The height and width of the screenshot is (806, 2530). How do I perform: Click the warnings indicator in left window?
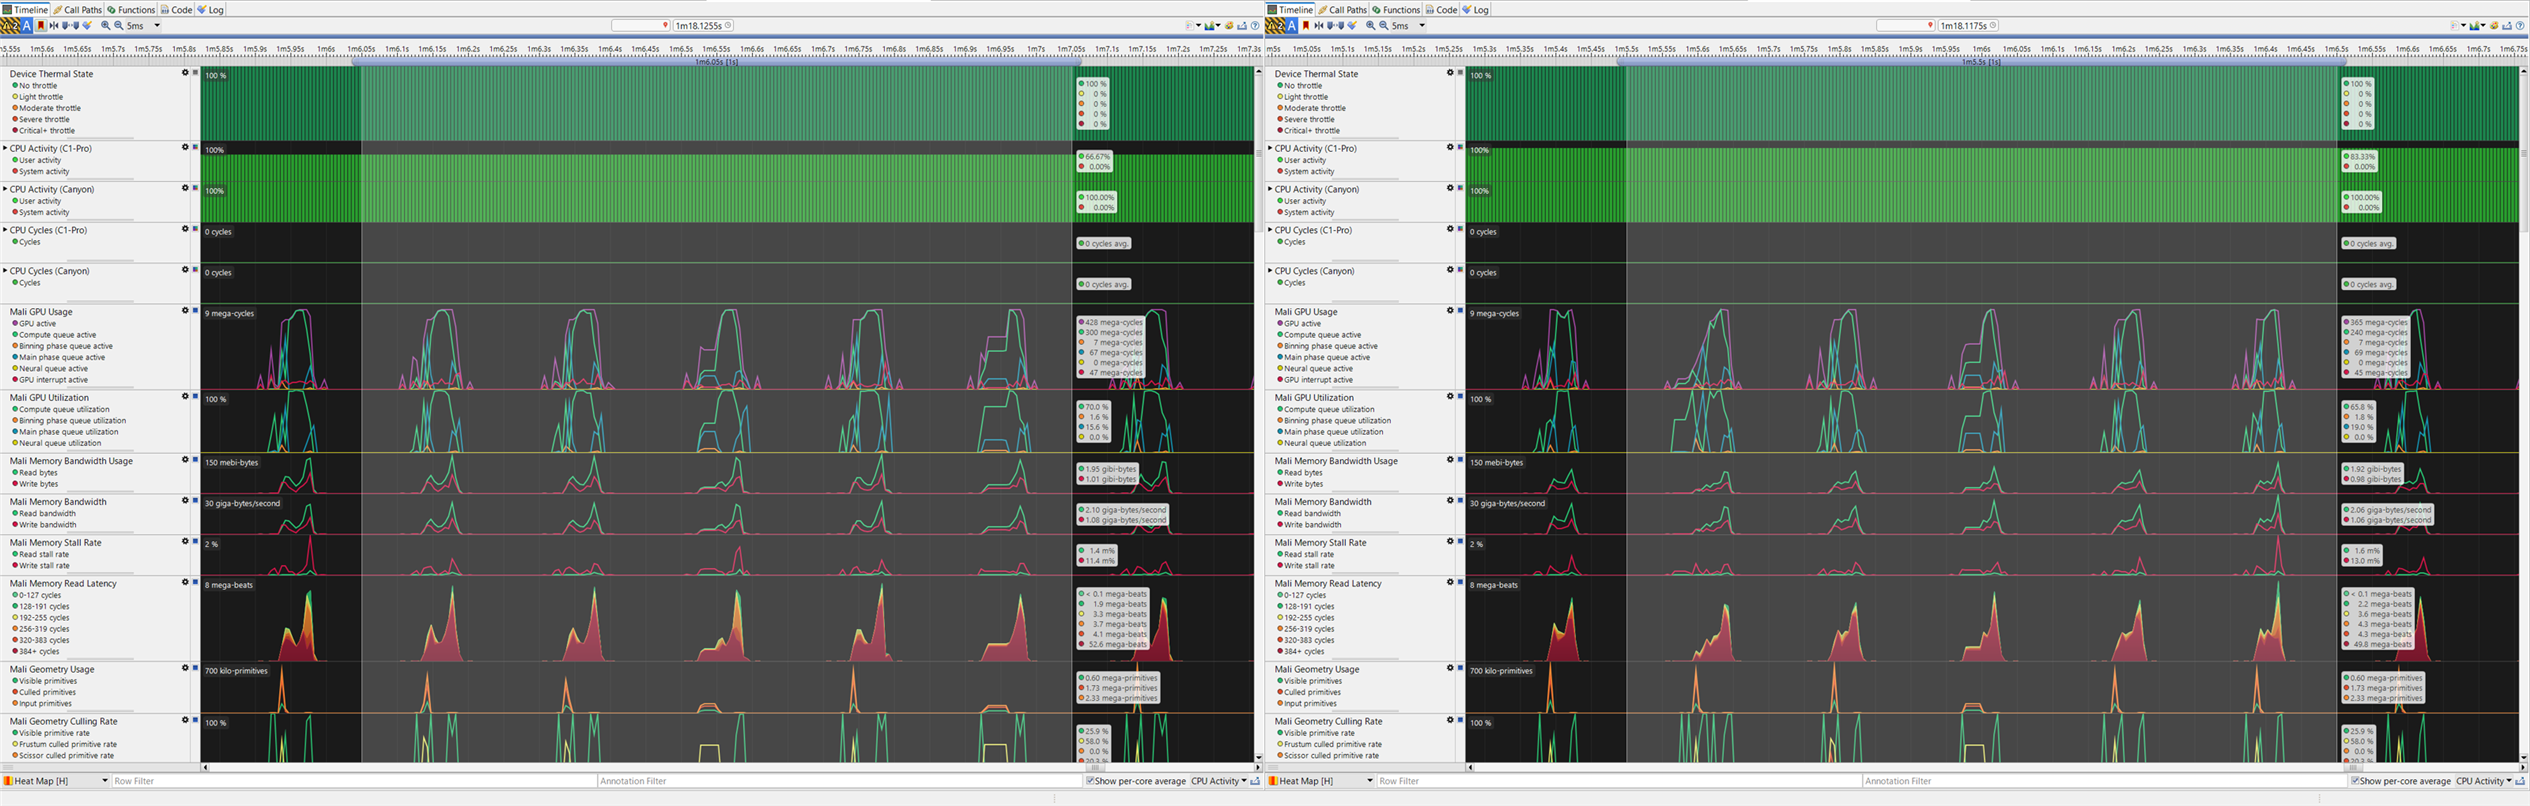point(10,25)
